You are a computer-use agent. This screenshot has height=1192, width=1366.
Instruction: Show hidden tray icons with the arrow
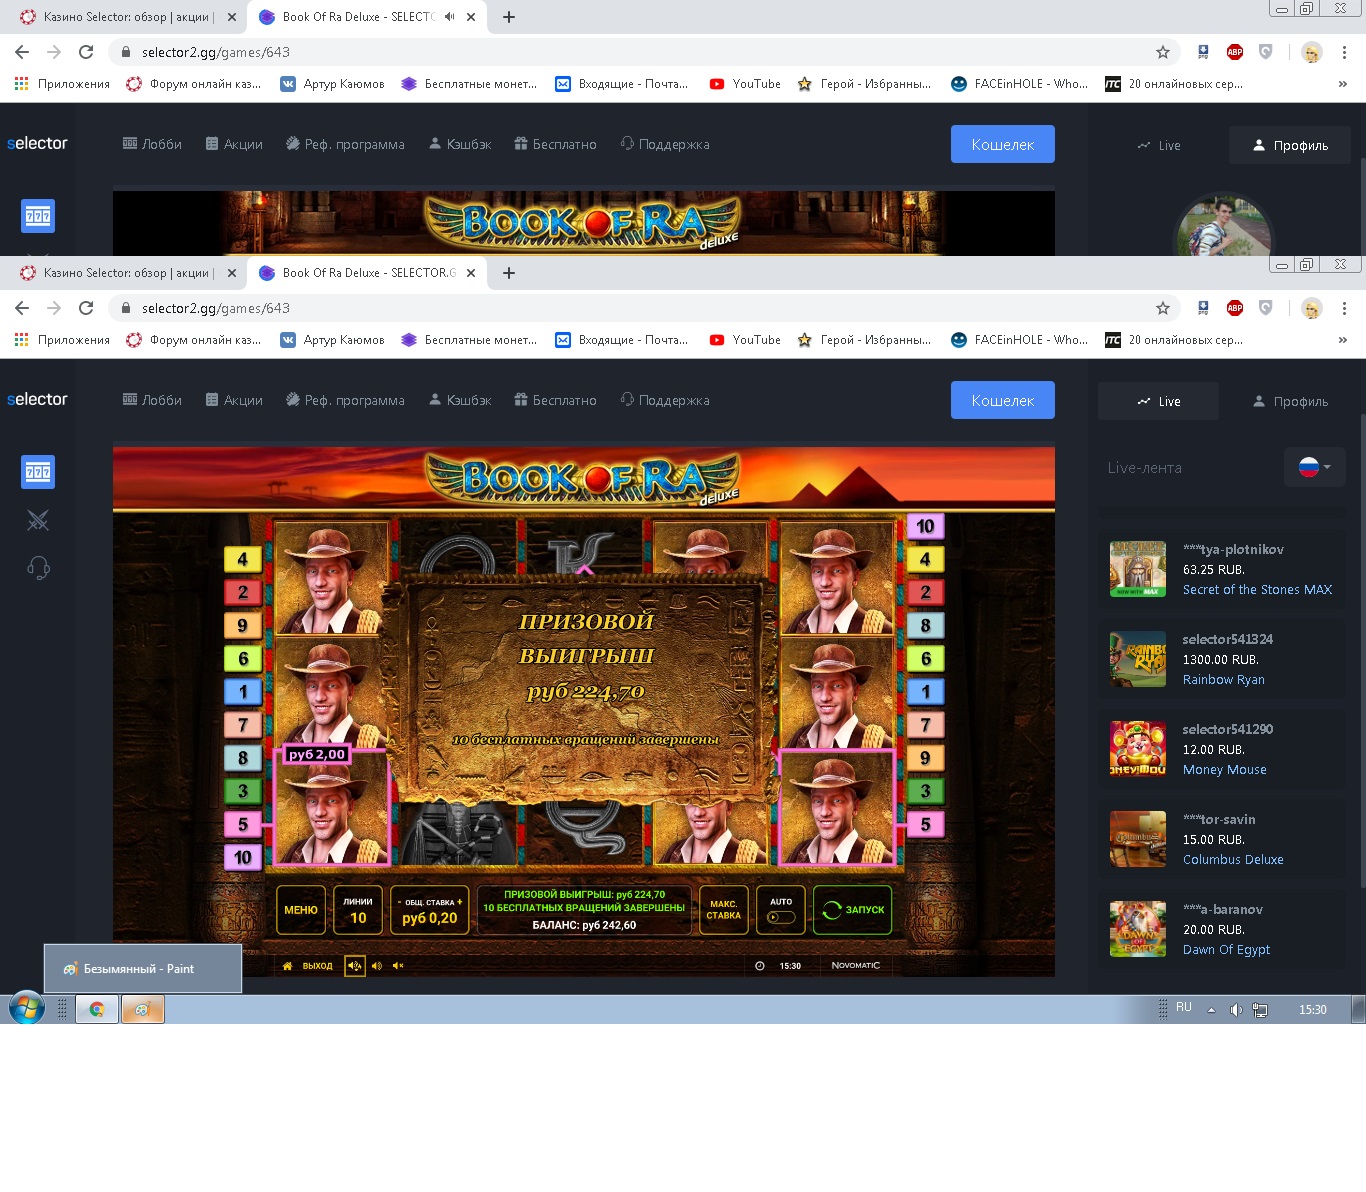pos(1211,1010)
